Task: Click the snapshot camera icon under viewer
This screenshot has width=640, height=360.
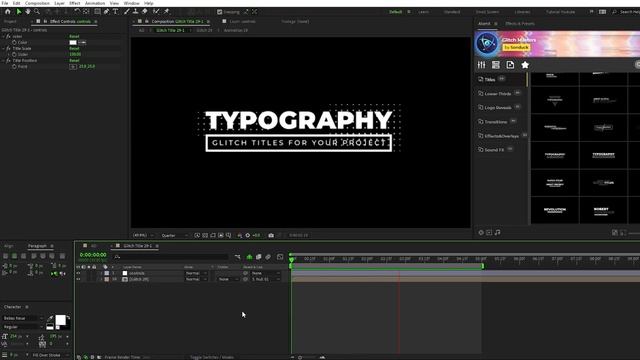Action: point(271,236)
